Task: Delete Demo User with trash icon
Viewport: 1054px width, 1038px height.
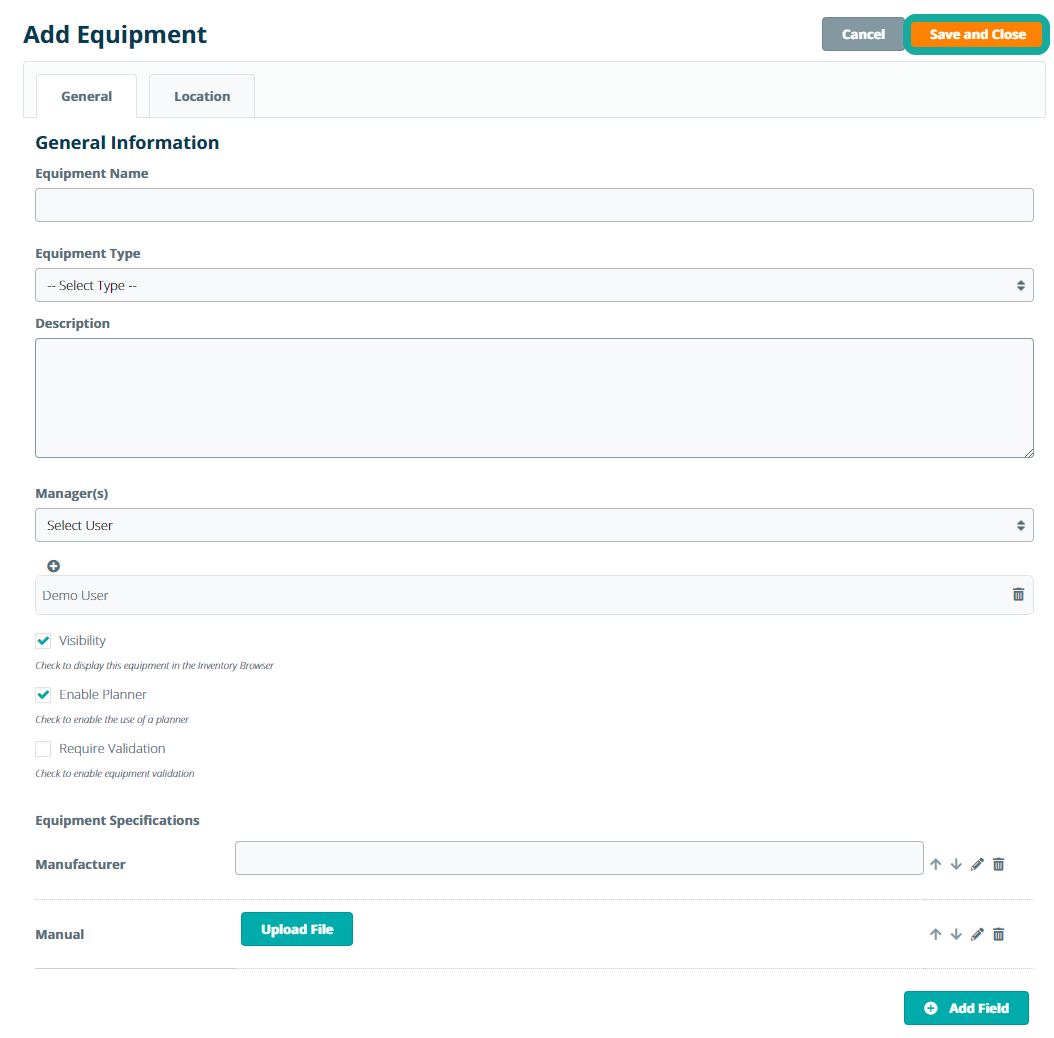Action: tap(1018, 594)
